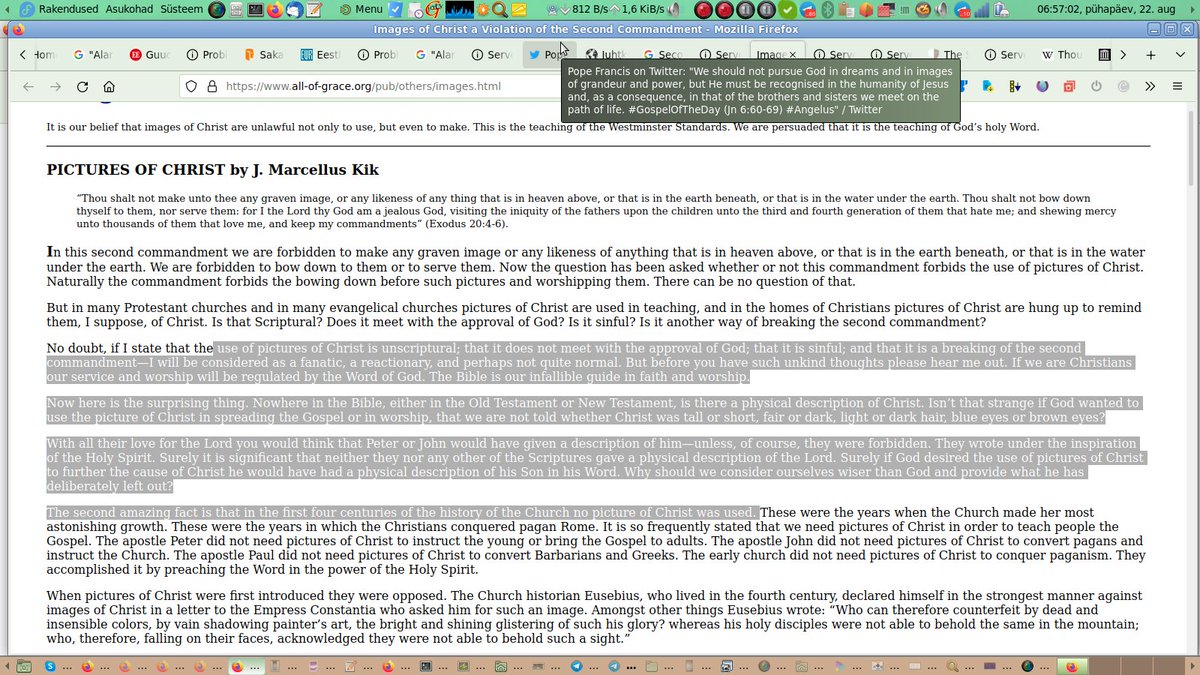
Task: Open Firefox hamburger application menu
Action: pos(1177,86)
